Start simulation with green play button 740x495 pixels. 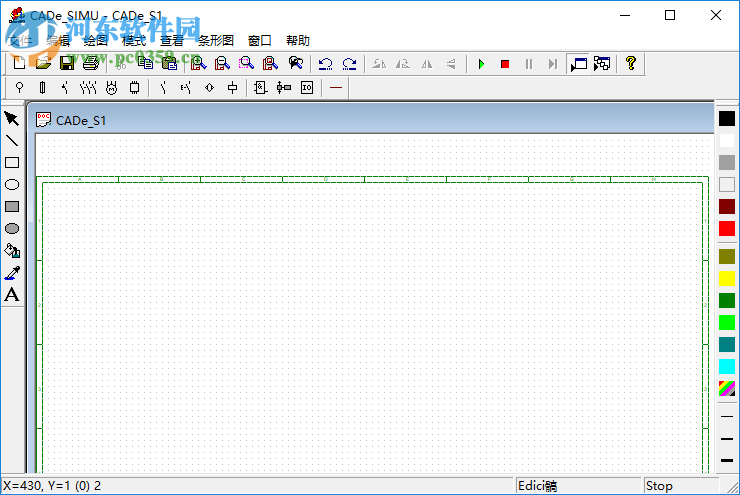tap(481, 64)
